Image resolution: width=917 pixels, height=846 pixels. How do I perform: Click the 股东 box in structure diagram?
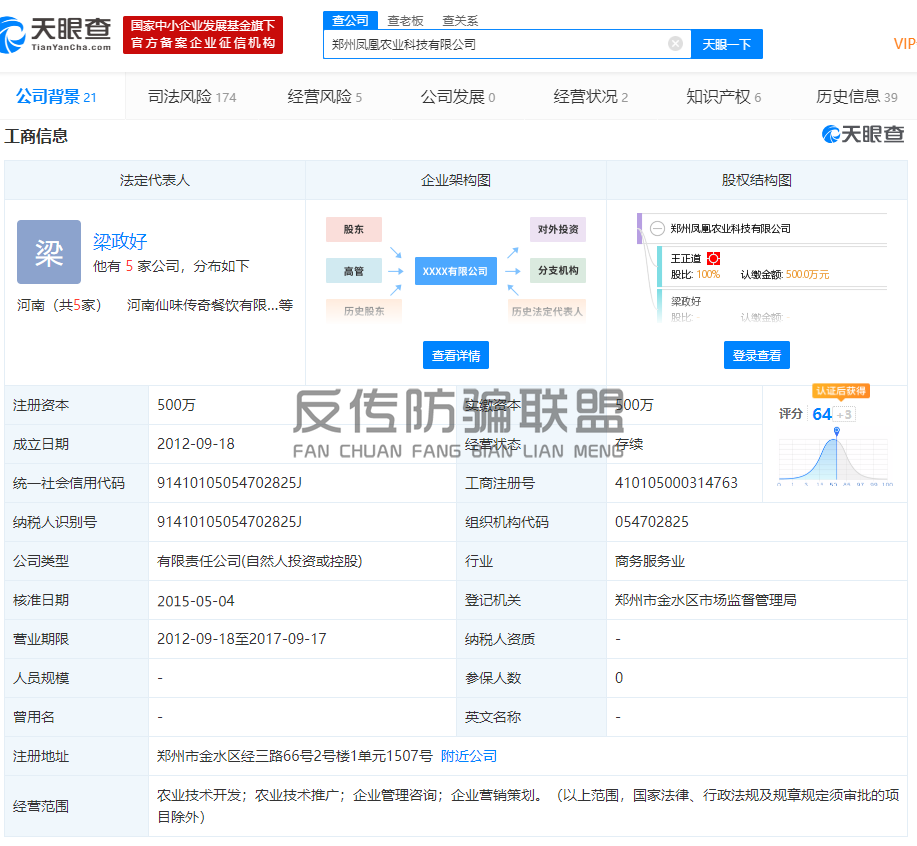pos(354,229)
